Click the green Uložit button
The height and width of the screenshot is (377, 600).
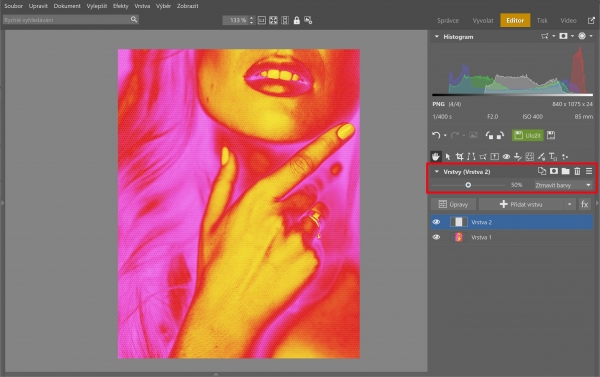point(528,135)
